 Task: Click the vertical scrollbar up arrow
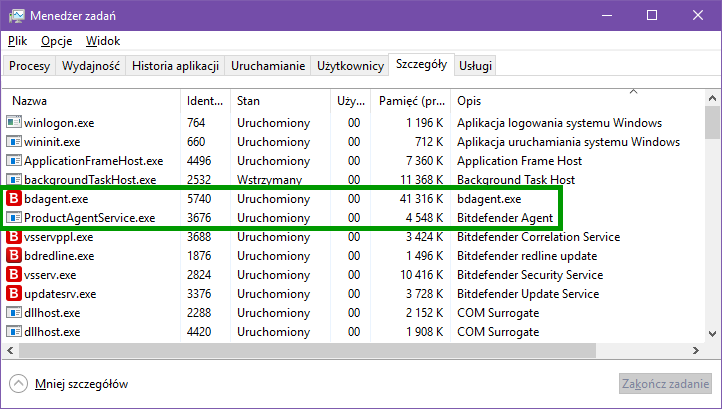712,99
